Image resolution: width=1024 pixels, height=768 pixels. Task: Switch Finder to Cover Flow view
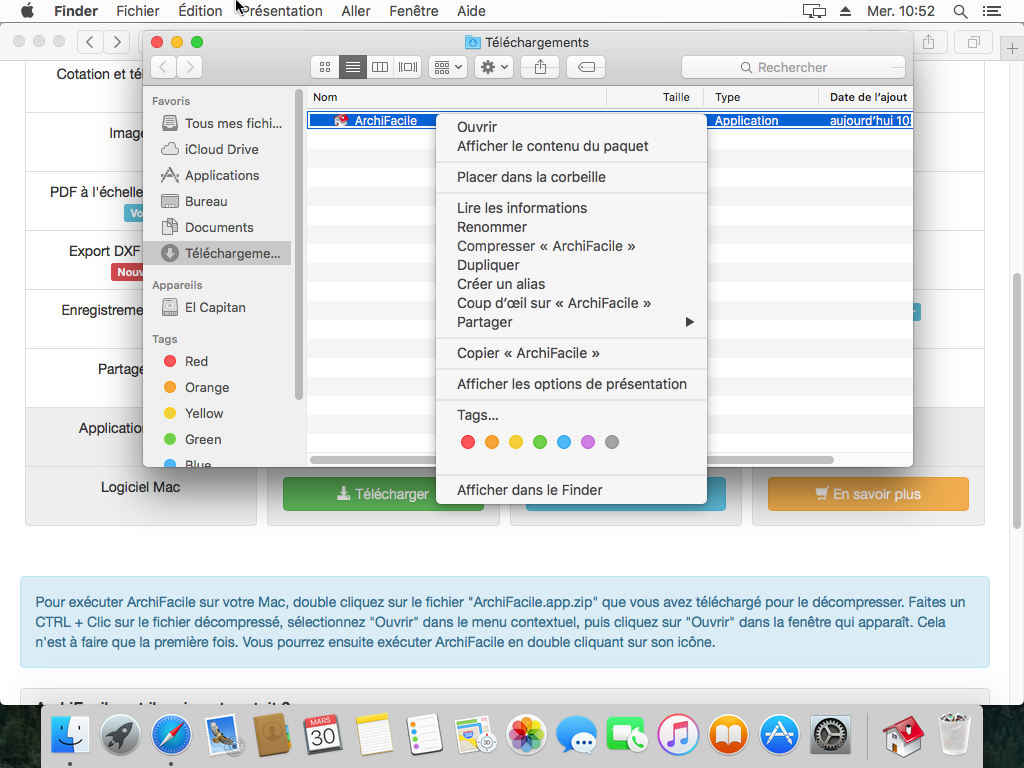[x=407, y=67]
